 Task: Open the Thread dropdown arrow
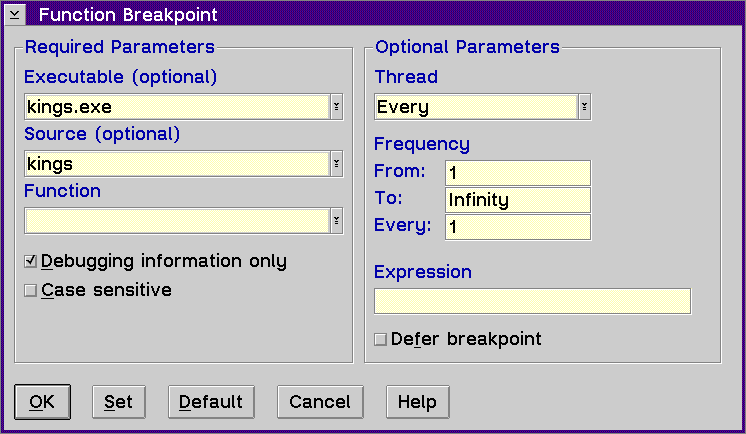(x=584, y=107)
